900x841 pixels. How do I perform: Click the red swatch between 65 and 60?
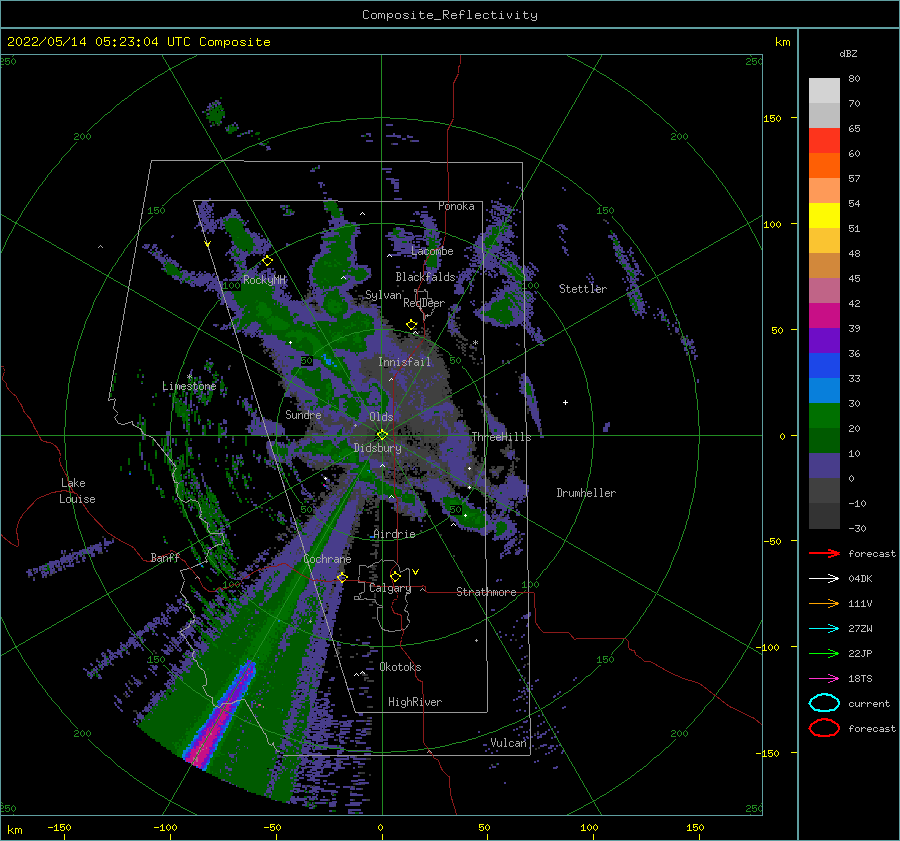[x=824, y=141]
